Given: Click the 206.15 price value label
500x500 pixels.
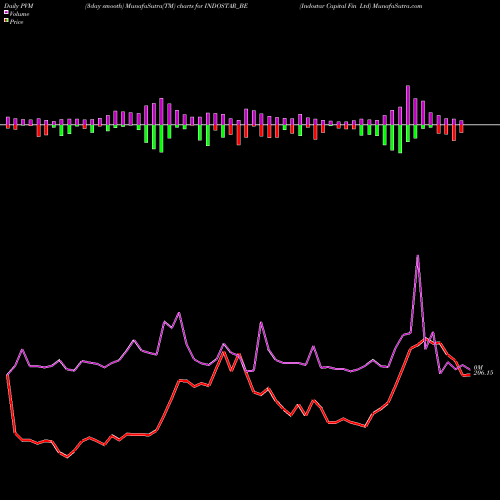Looking at the screenshot, I should (x=483, y=373).
